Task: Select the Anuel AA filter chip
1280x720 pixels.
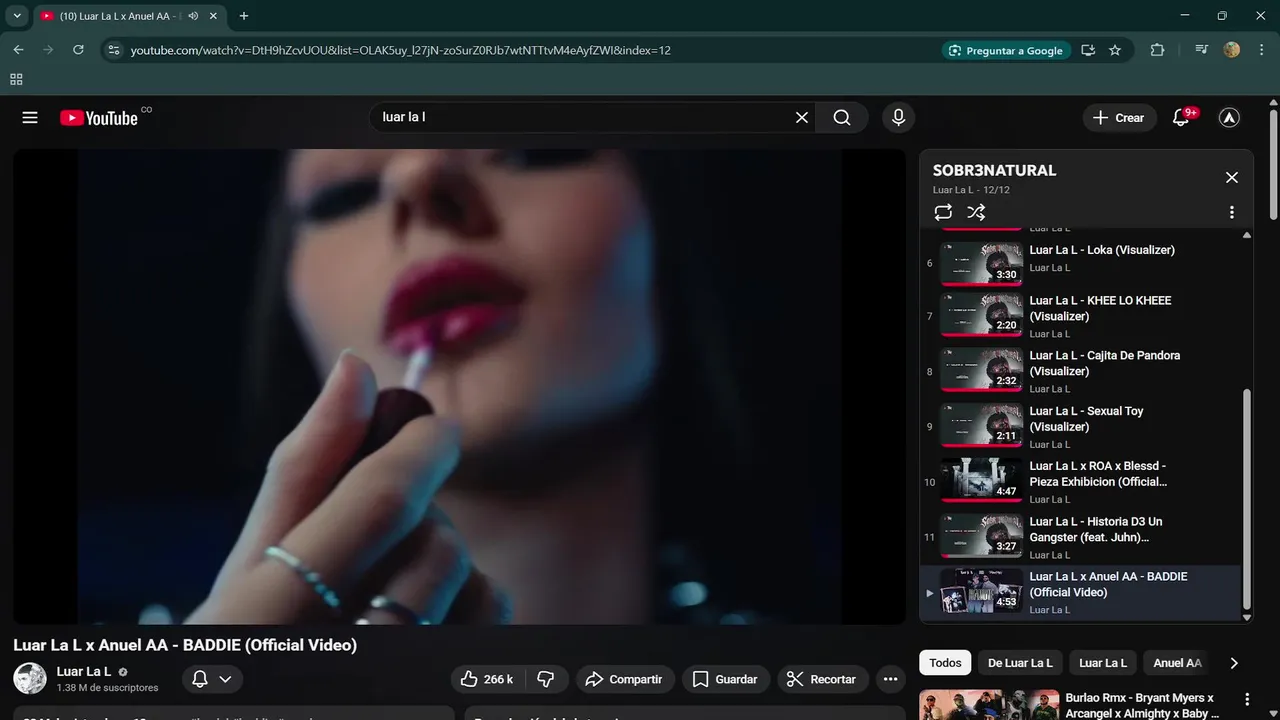Action: point(1177,663)
